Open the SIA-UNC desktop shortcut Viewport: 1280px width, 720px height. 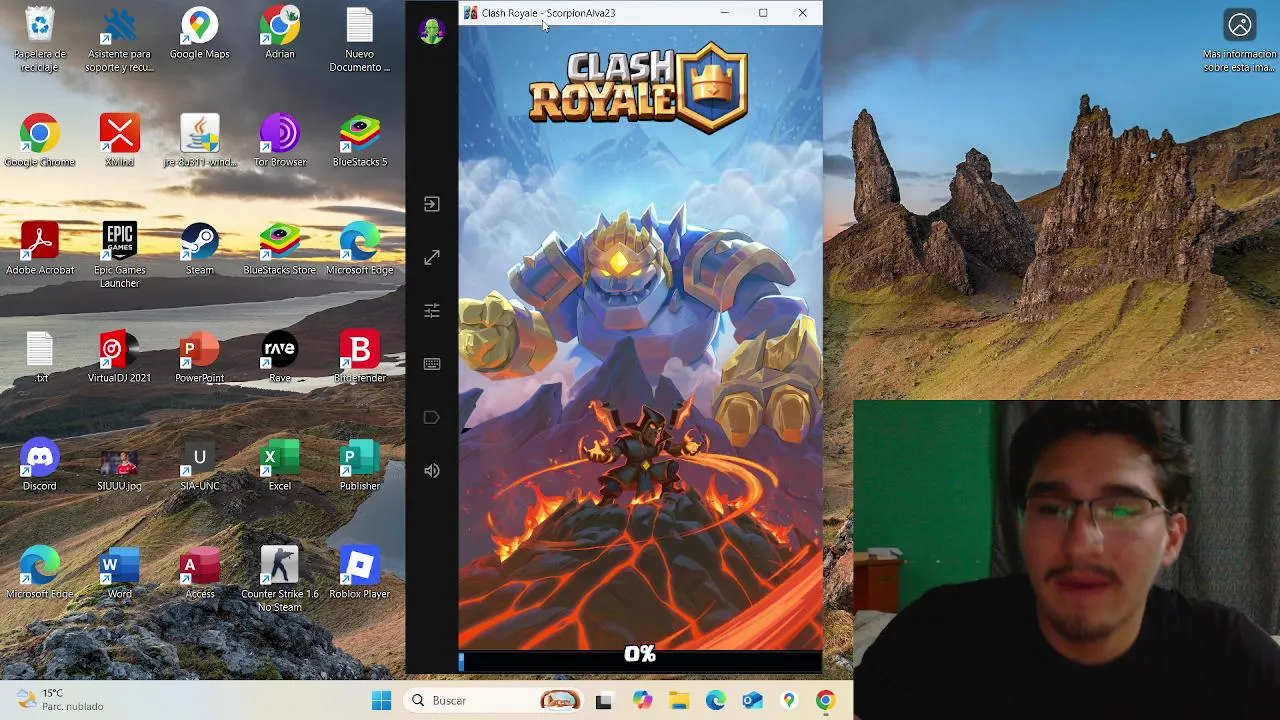(x=199, y=465)
